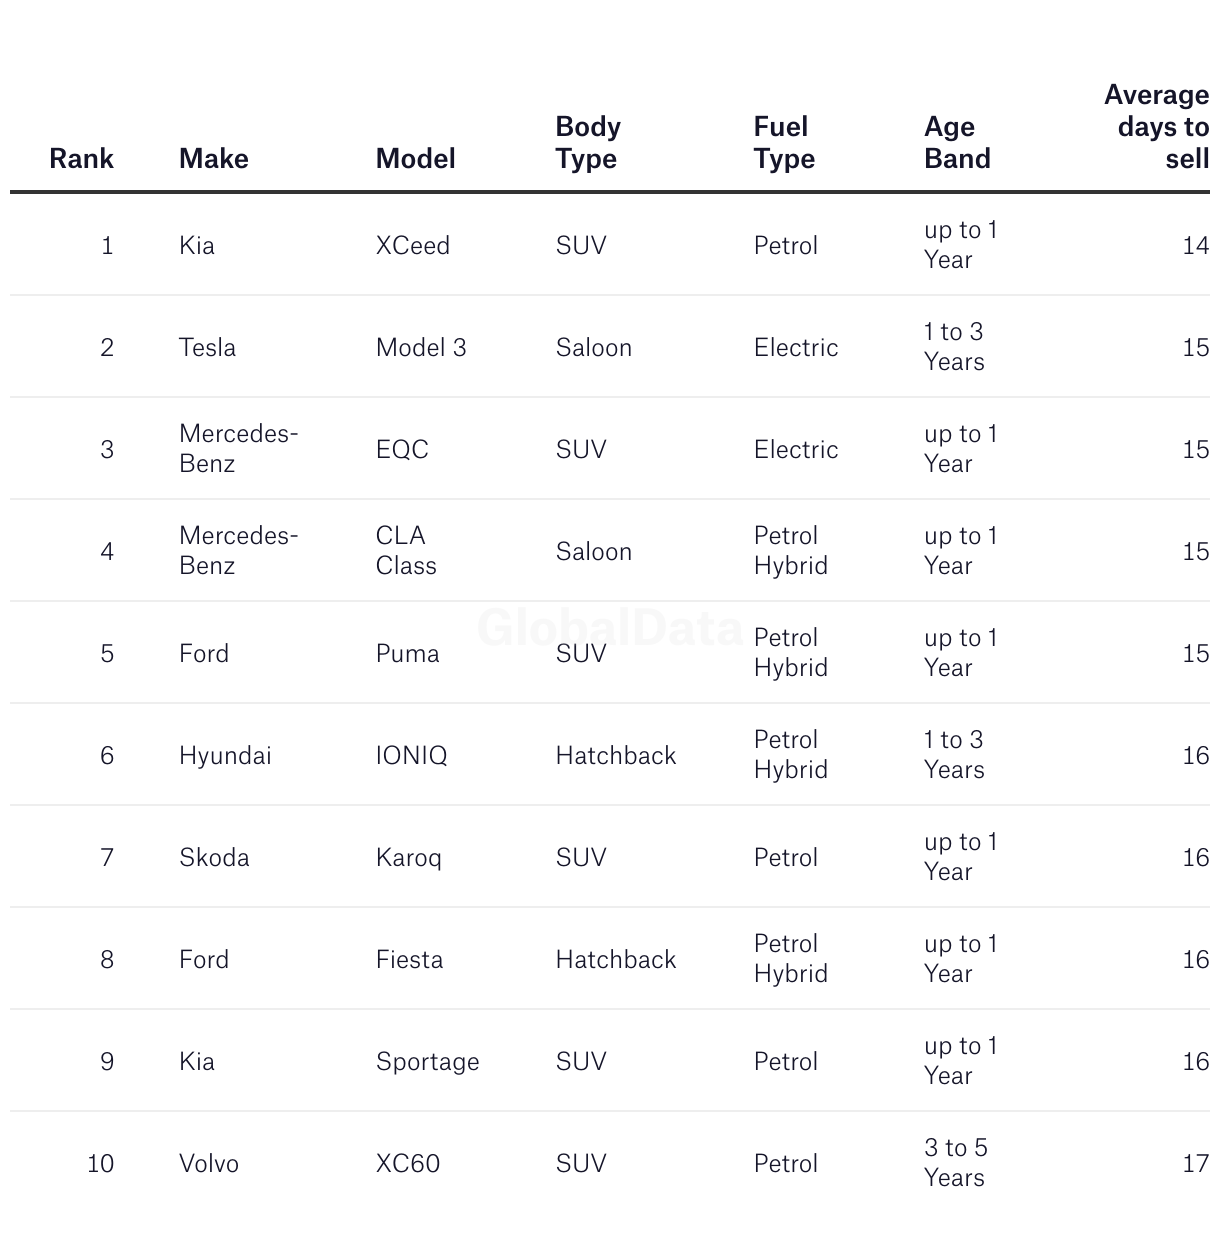Click the Make column header

tap(213, 158)
